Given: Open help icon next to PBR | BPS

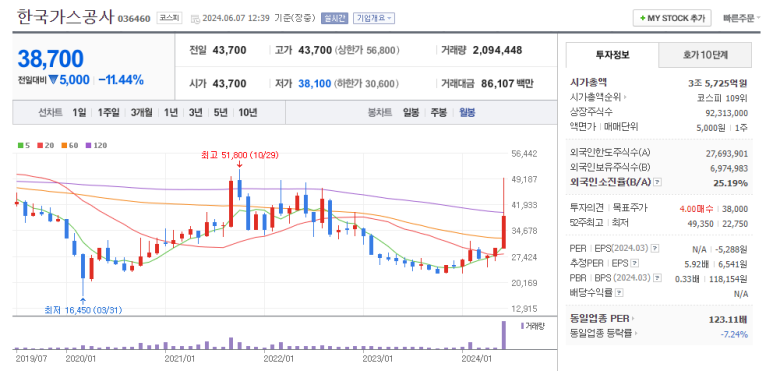Looking at the screenshot, I should pyautogui.click(x=657, y=278).
